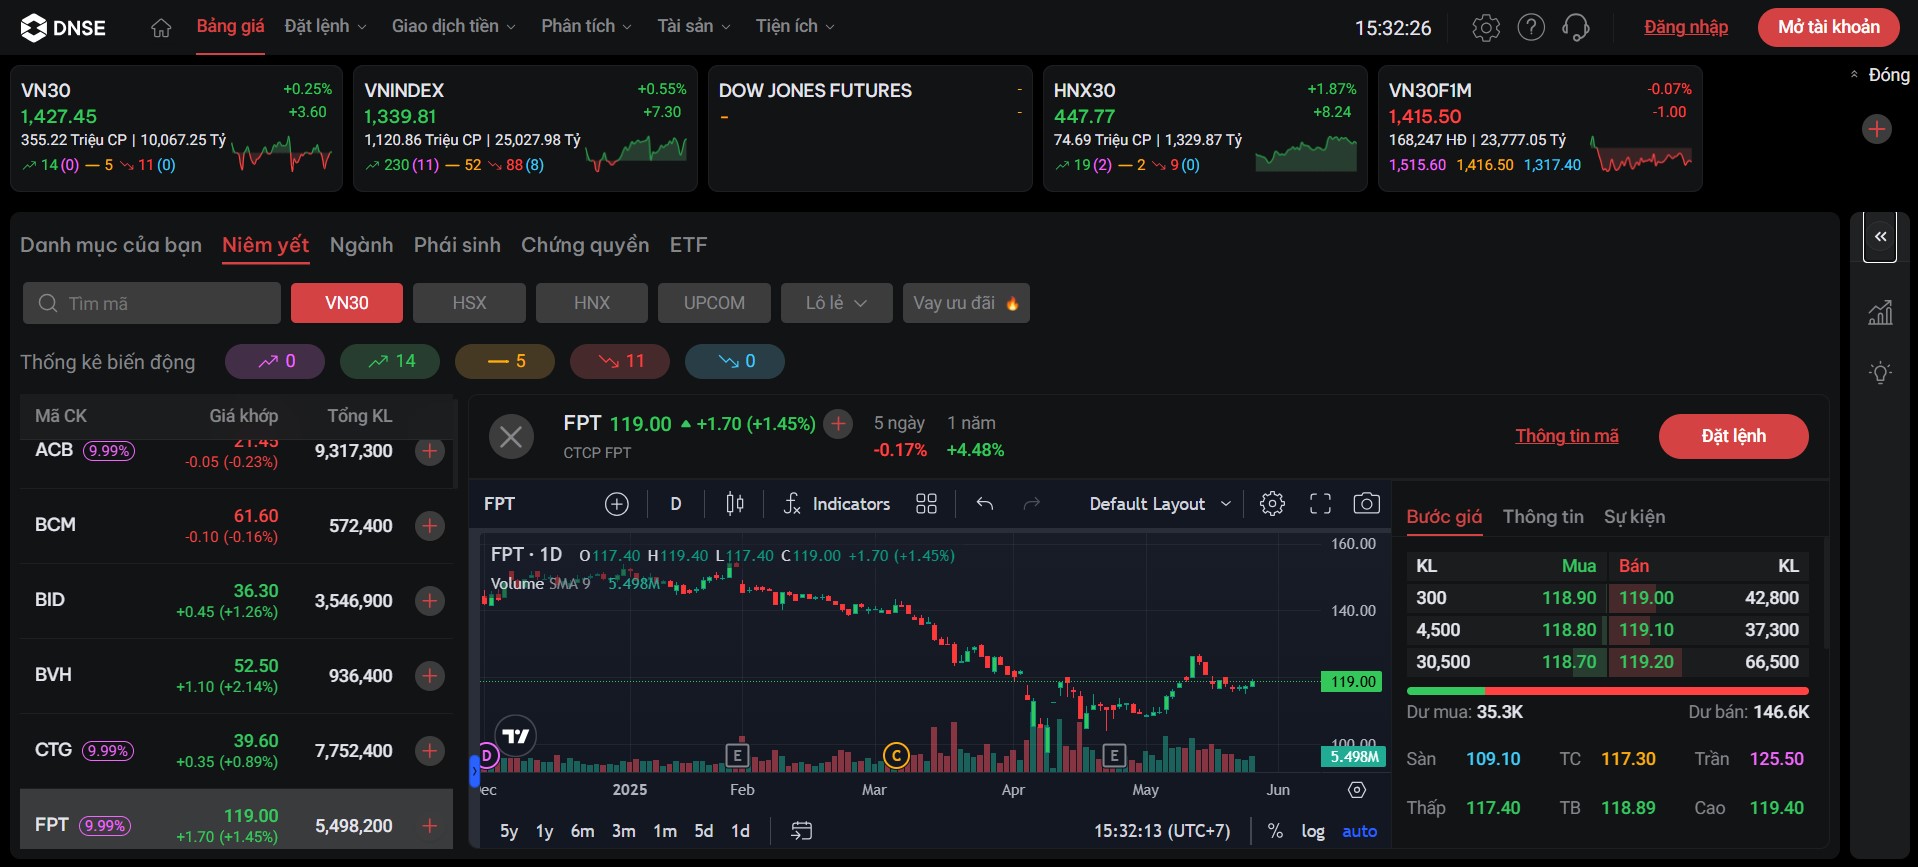
Task: Change chart interval D selector
Action: coord(676,504)
